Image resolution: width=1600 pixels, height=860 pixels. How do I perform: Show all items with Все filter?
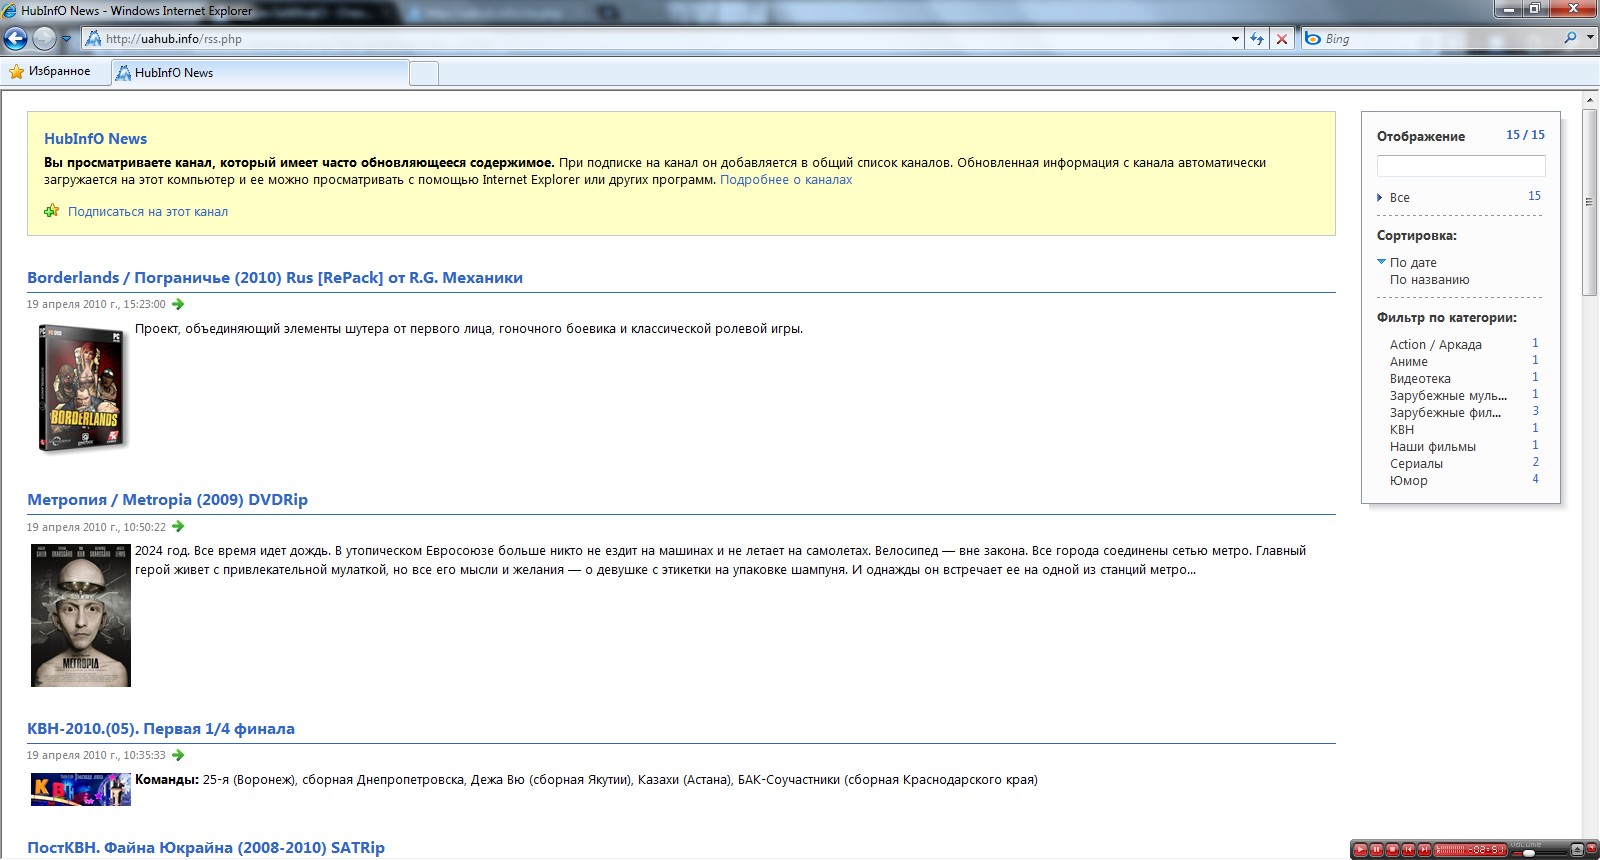pyautogui.click(x=1399, y=198)
